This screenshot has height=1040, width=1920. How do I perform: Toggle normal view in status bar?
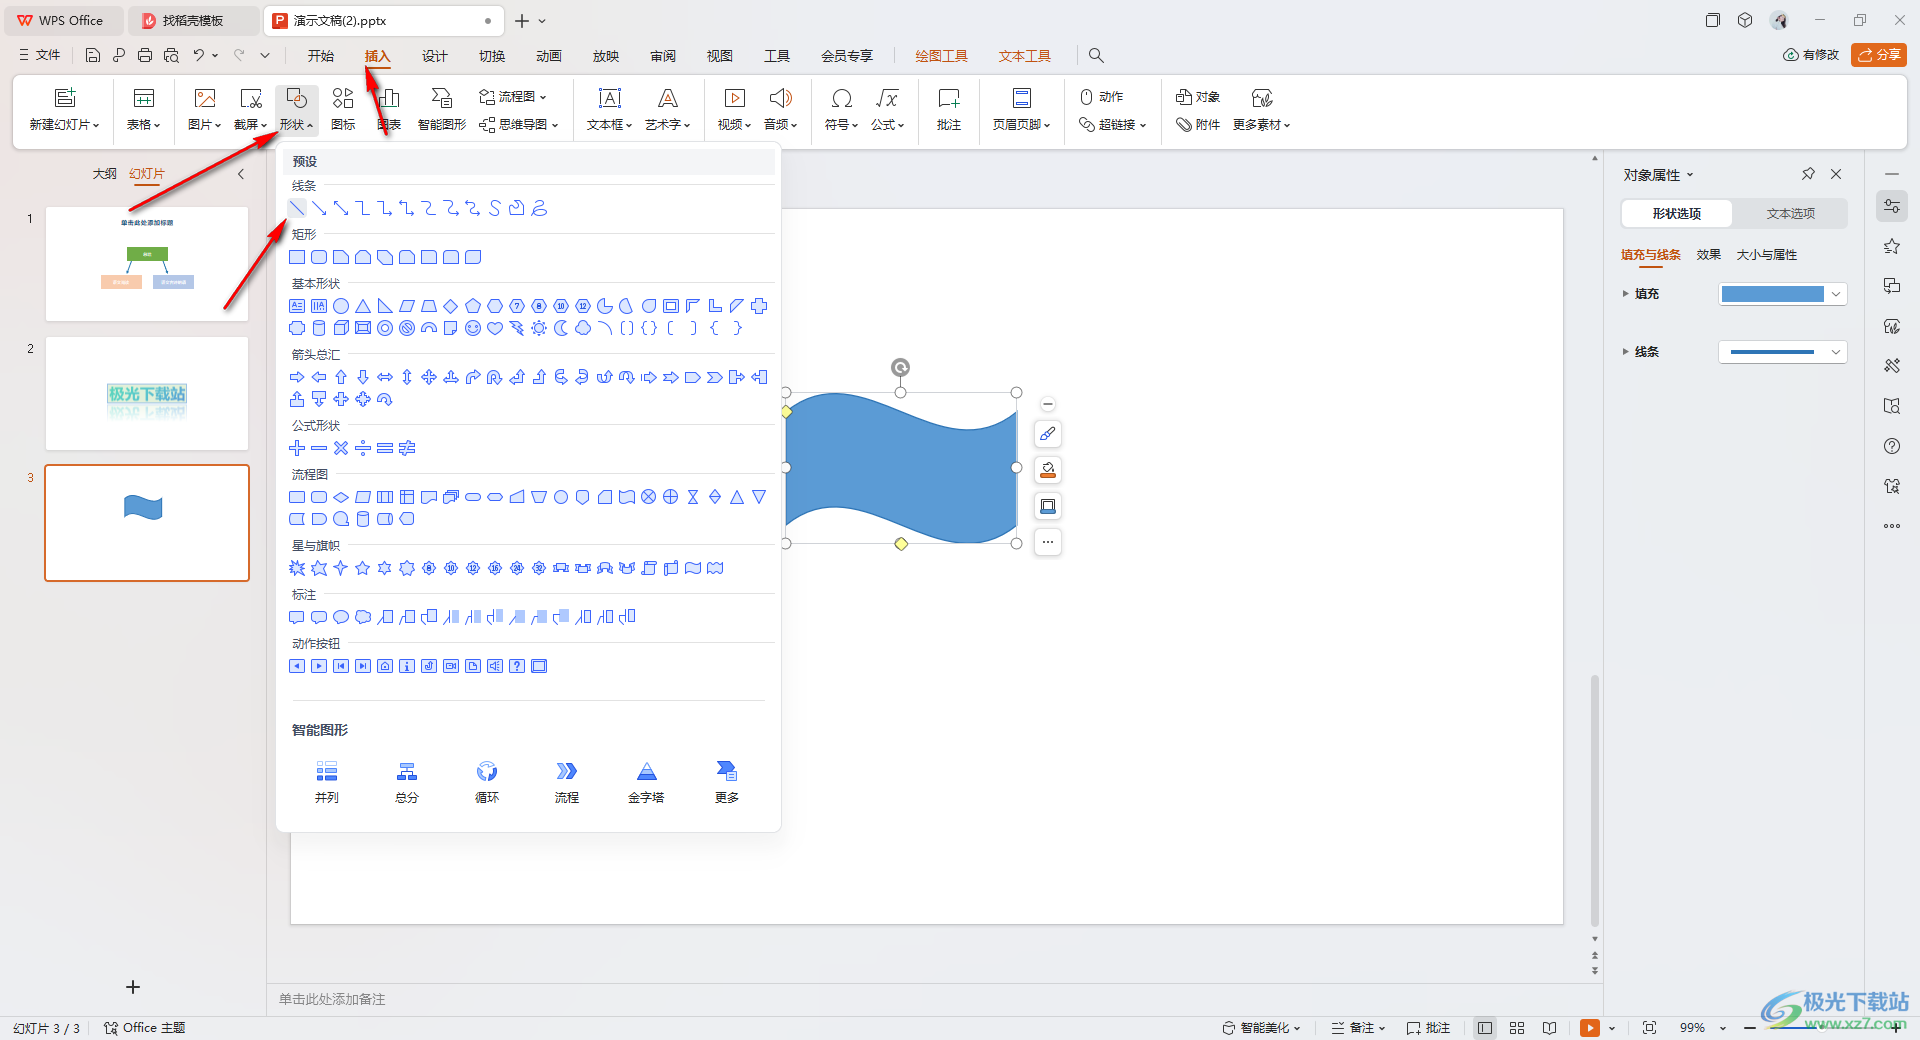tap(1485, 1028)
